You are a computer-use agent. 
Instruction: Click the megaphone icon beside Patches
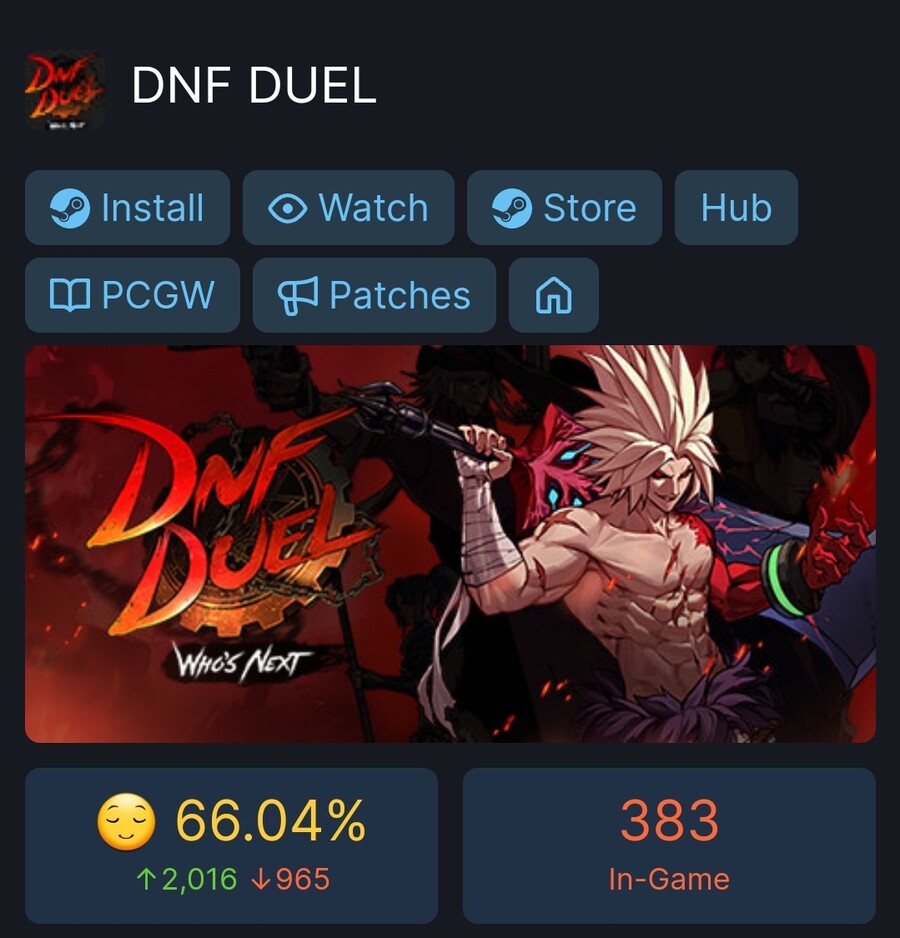[x=298, y=296]
